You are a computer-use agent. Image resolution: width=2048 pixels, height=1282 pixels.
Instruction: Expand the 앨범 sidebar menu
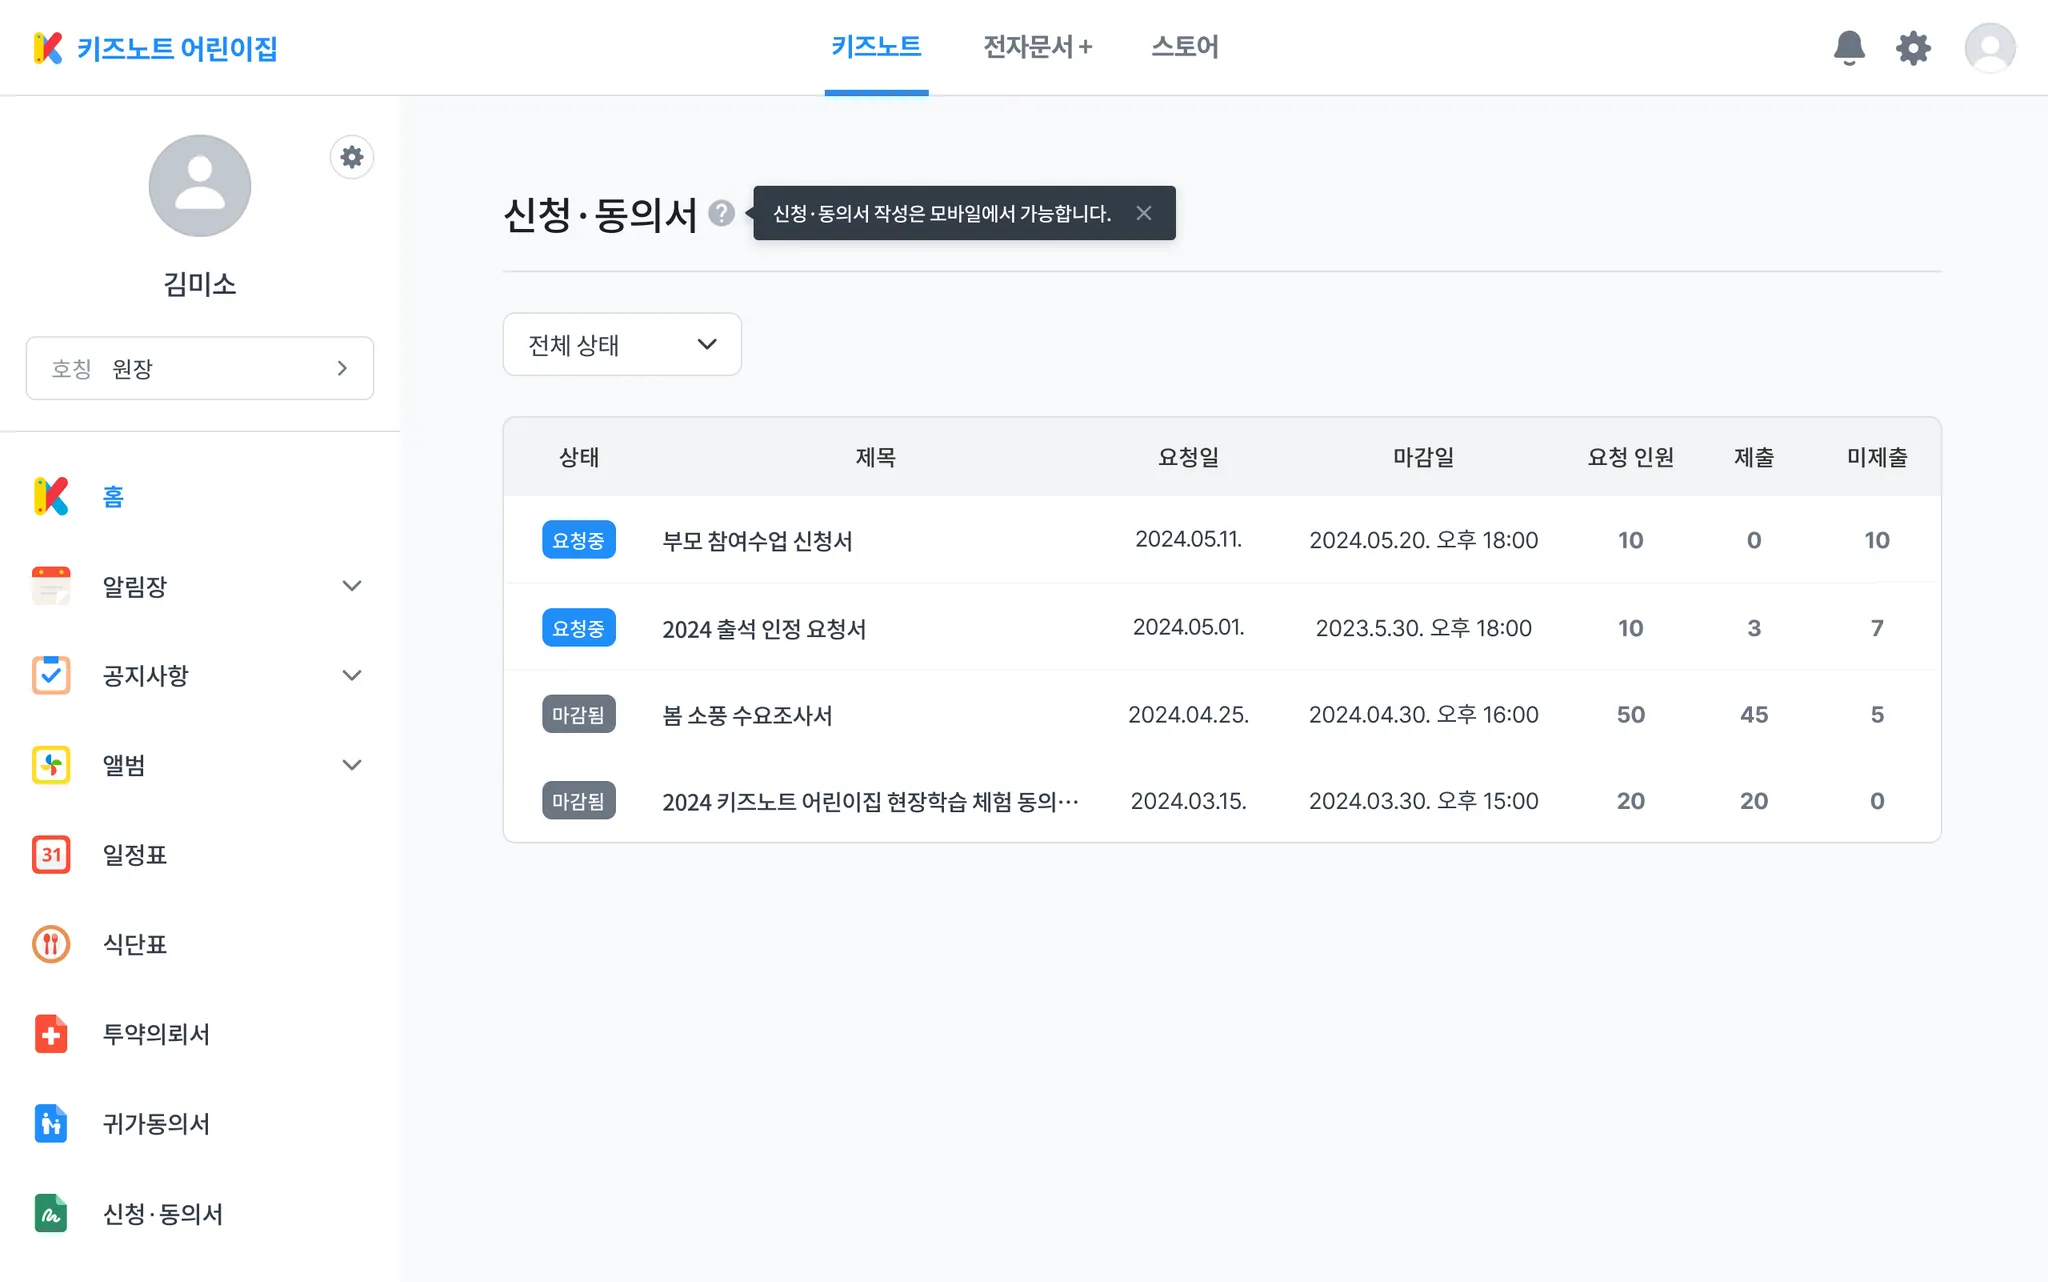351,766
